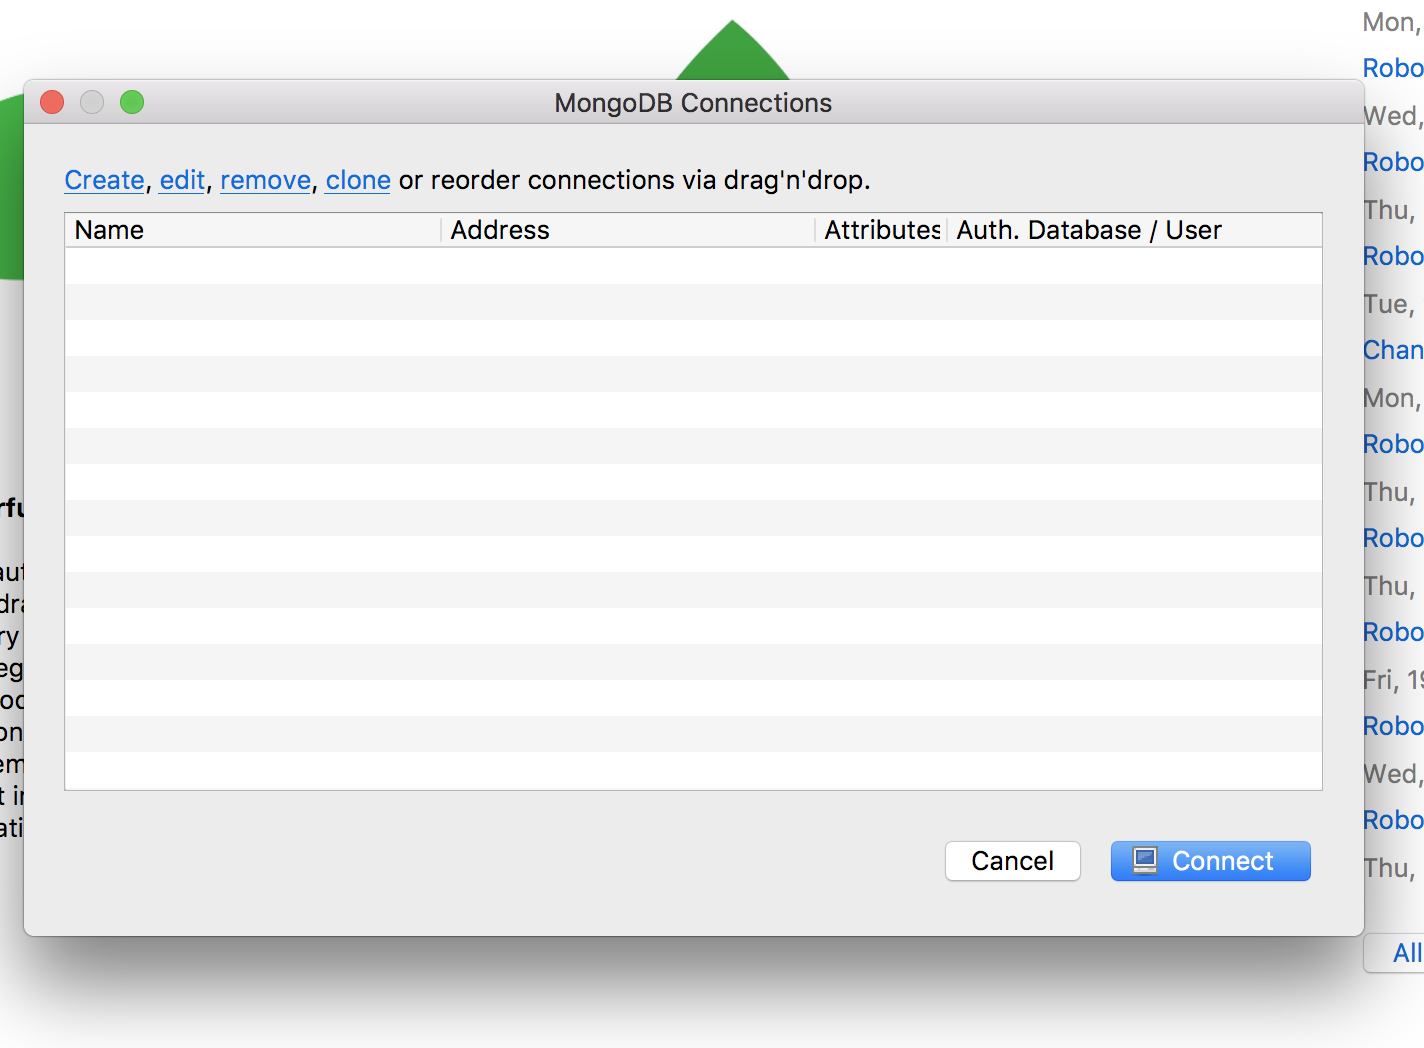This screenshot has height=1048, width=1424.
Task: Select the Attributes column header
Action: (x=881, y=230)
